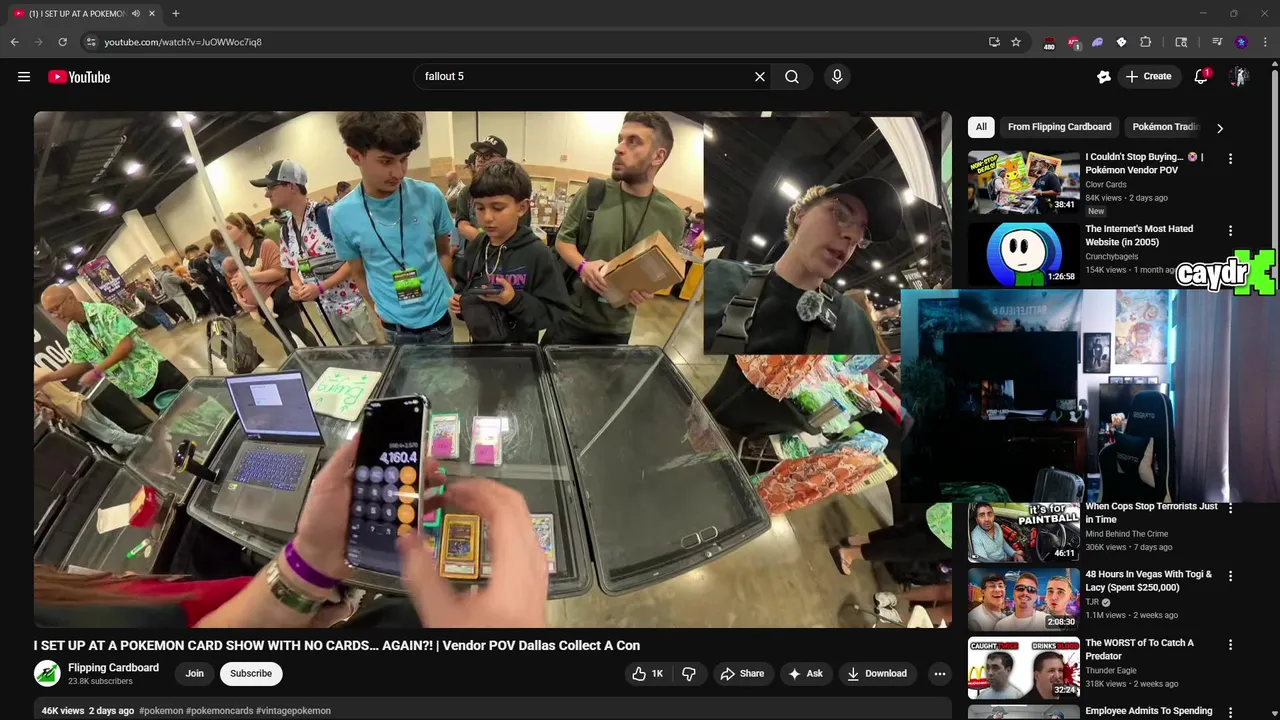Viewport: 1280px width, 720px height.
Task: Open the red extension with badge 1
Action: [x=1073, y=42]
